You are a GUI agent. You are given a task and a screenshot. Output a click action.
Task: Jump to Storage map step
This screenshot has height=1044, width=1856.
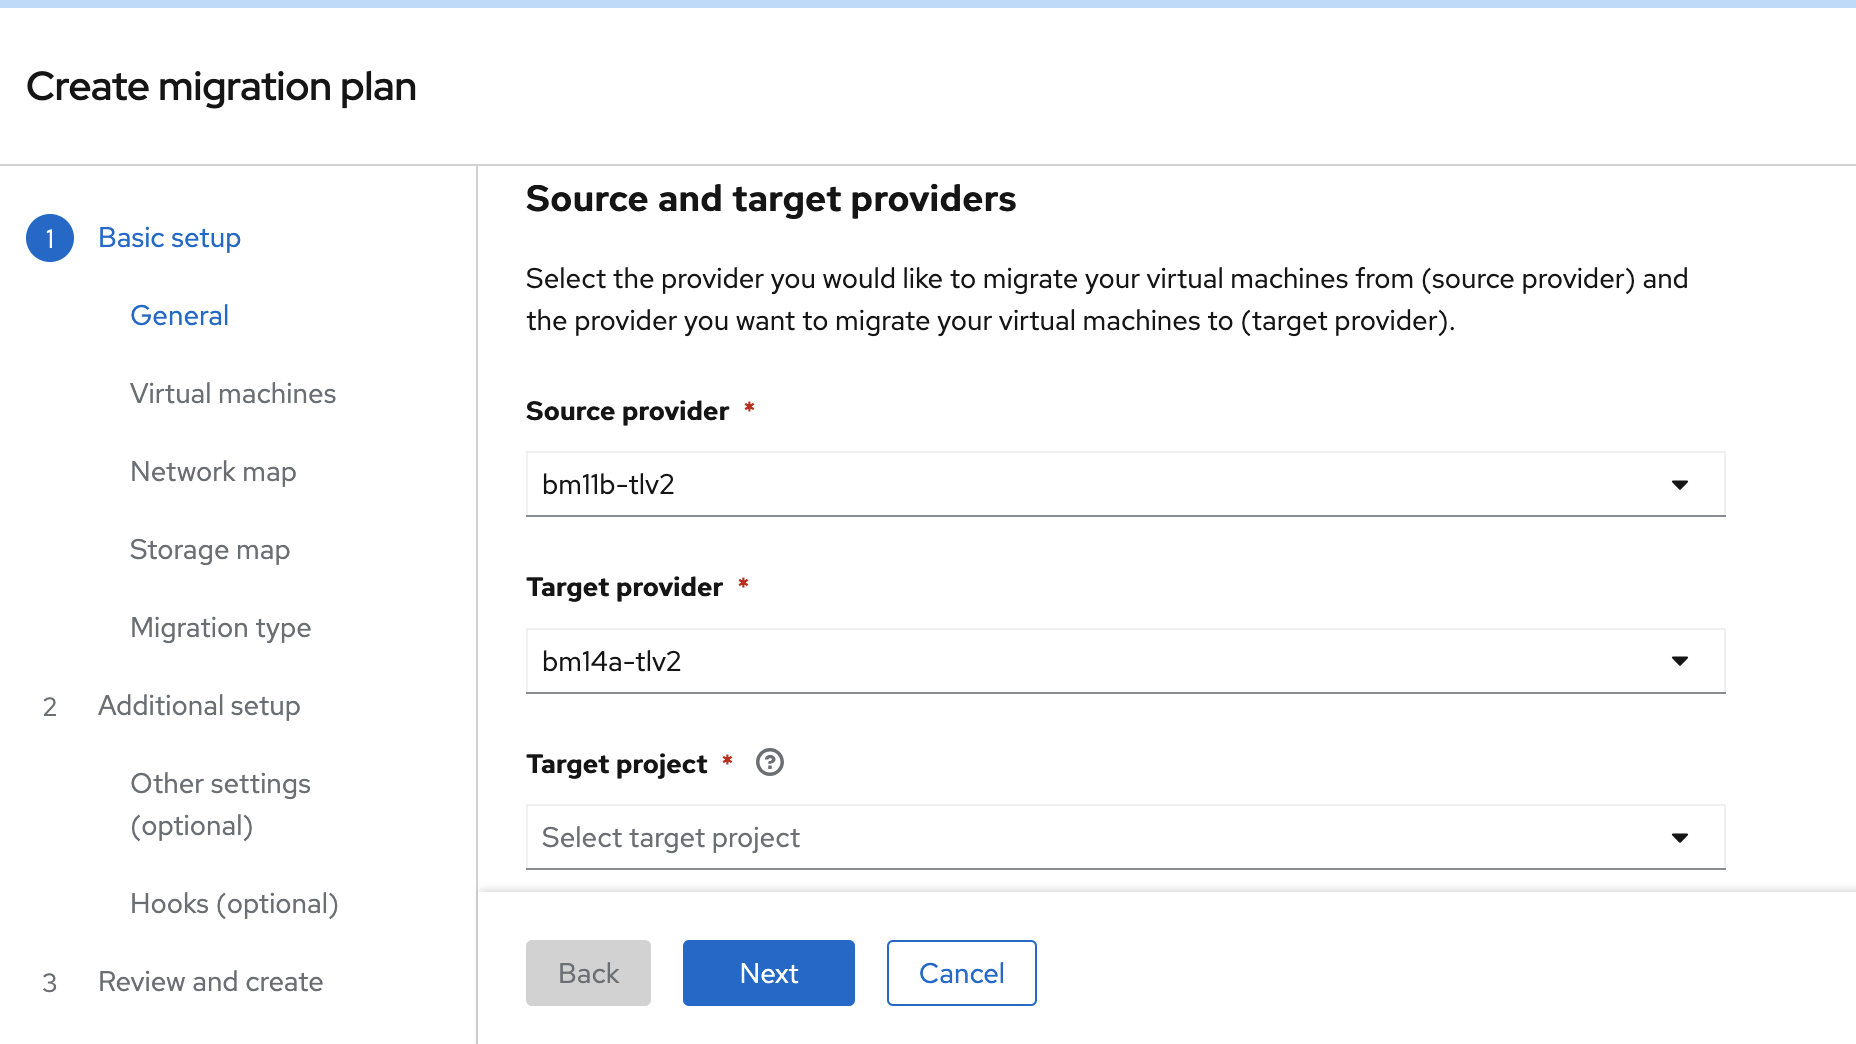[x=210, y=550]
